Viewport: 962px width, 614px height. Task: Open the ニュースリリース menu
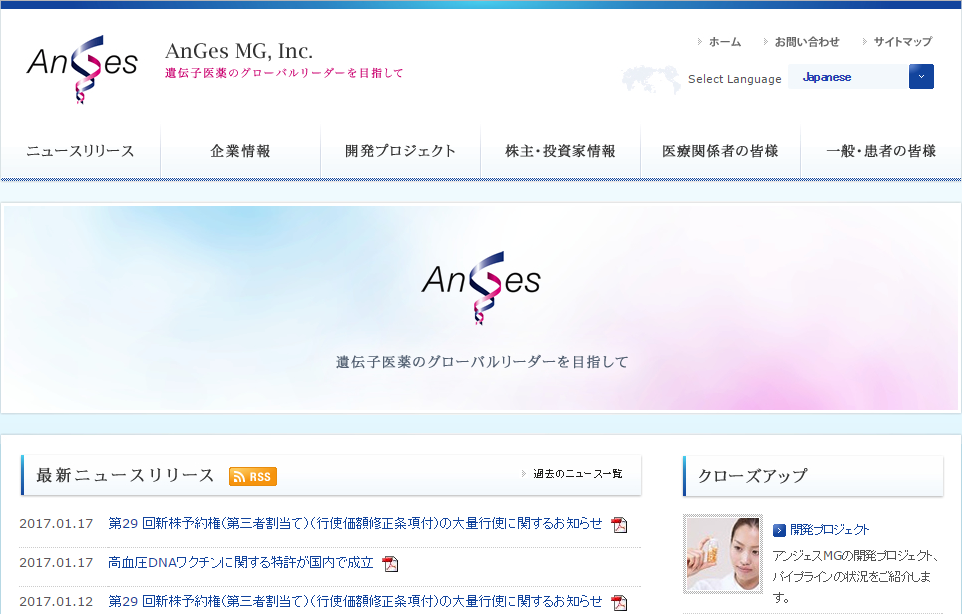pyautogui.click(x=80, y=151)
